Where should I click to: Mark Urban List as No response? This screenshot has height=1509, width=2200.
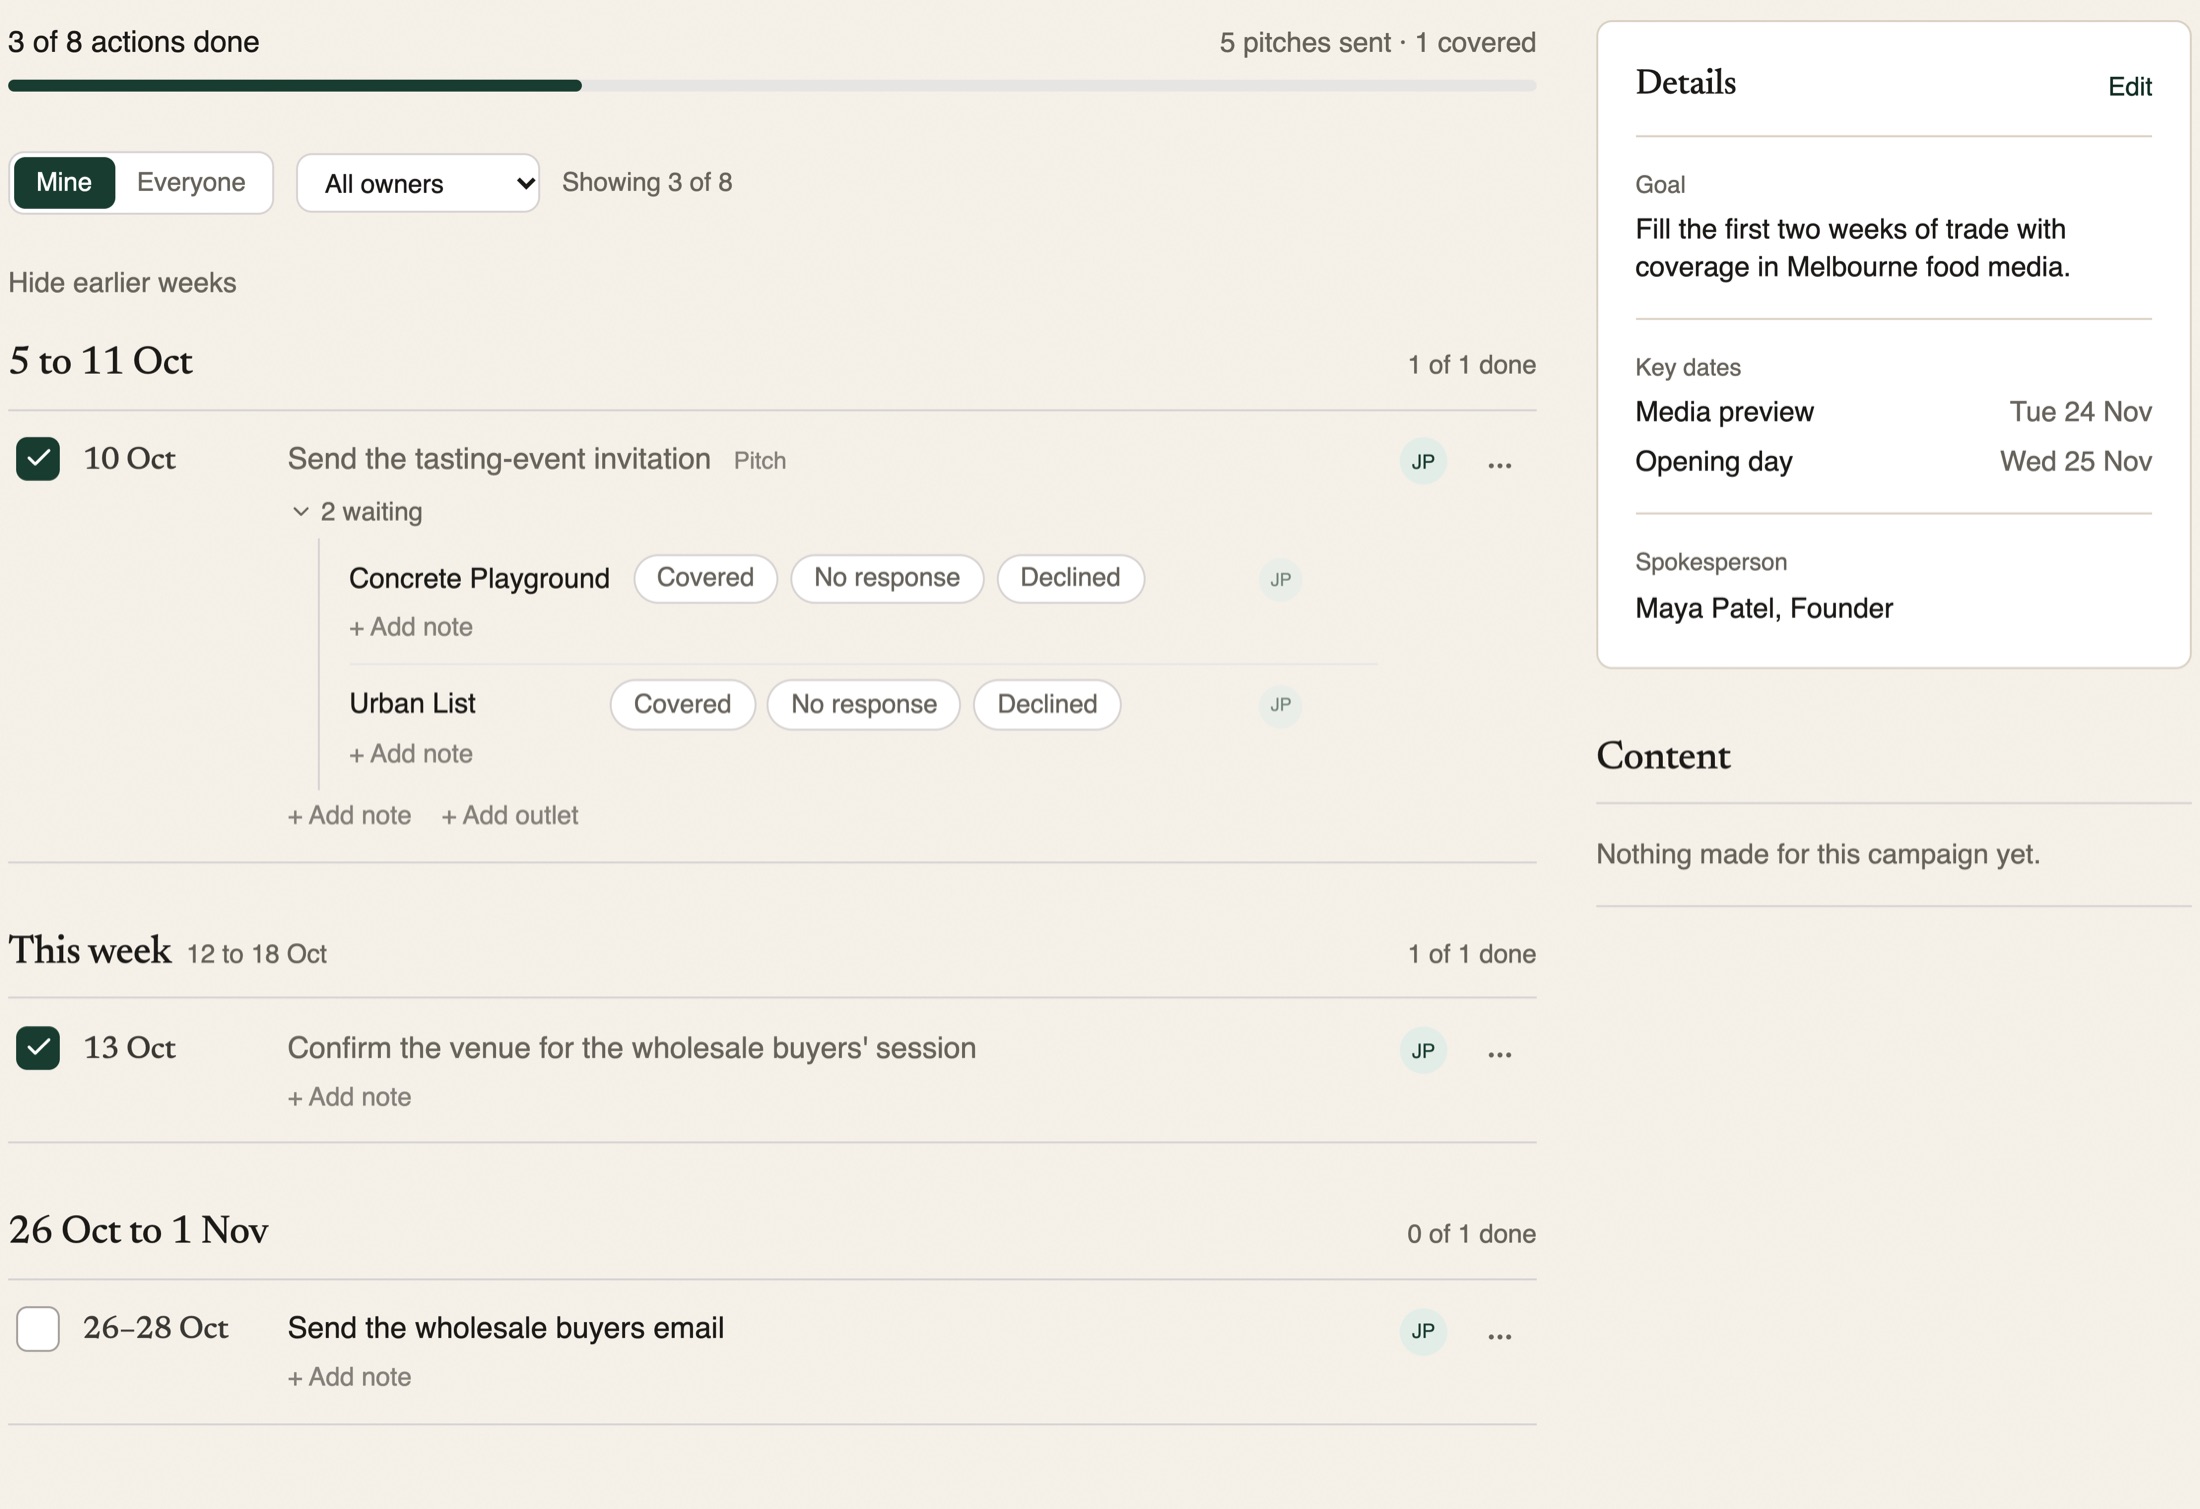point(864,704)
